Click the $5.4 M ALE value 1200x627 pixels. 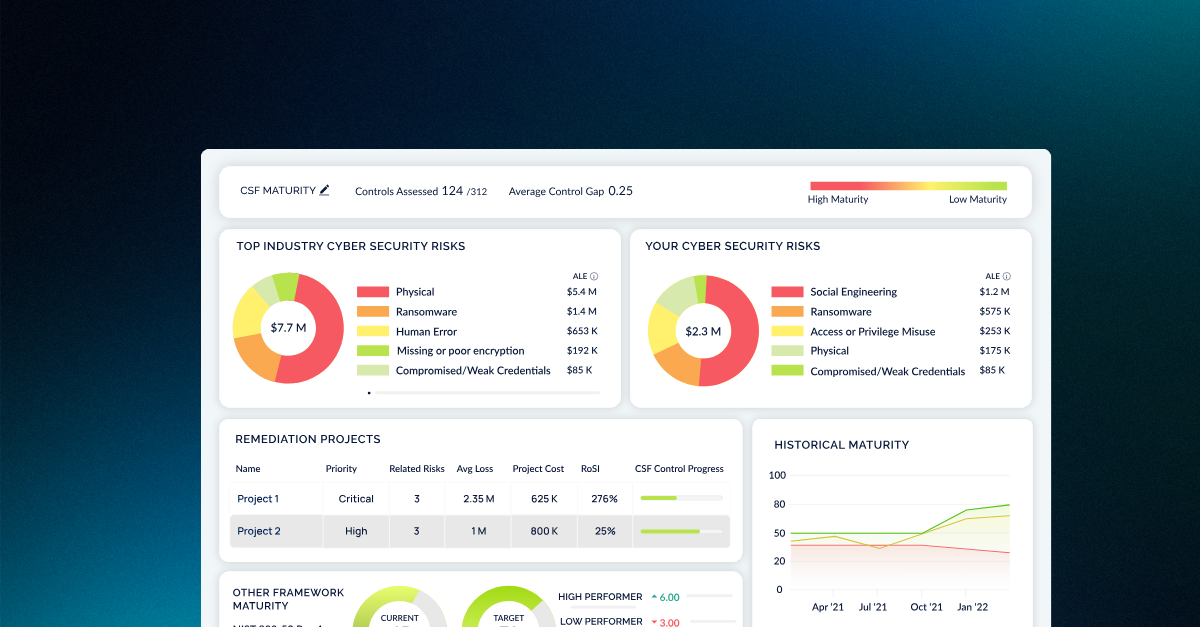click(581, 292)
